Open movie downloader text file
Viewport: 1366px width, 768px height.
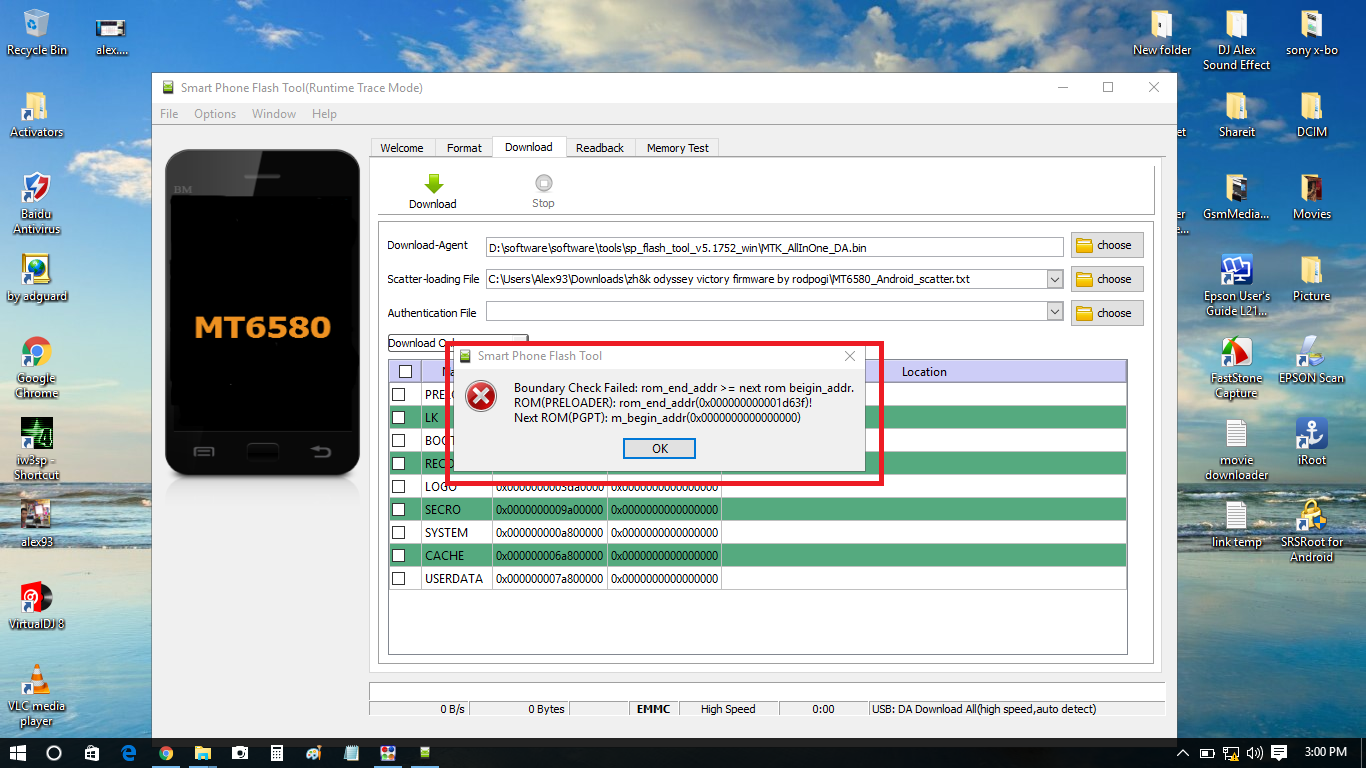click(x=1236, y=434)
